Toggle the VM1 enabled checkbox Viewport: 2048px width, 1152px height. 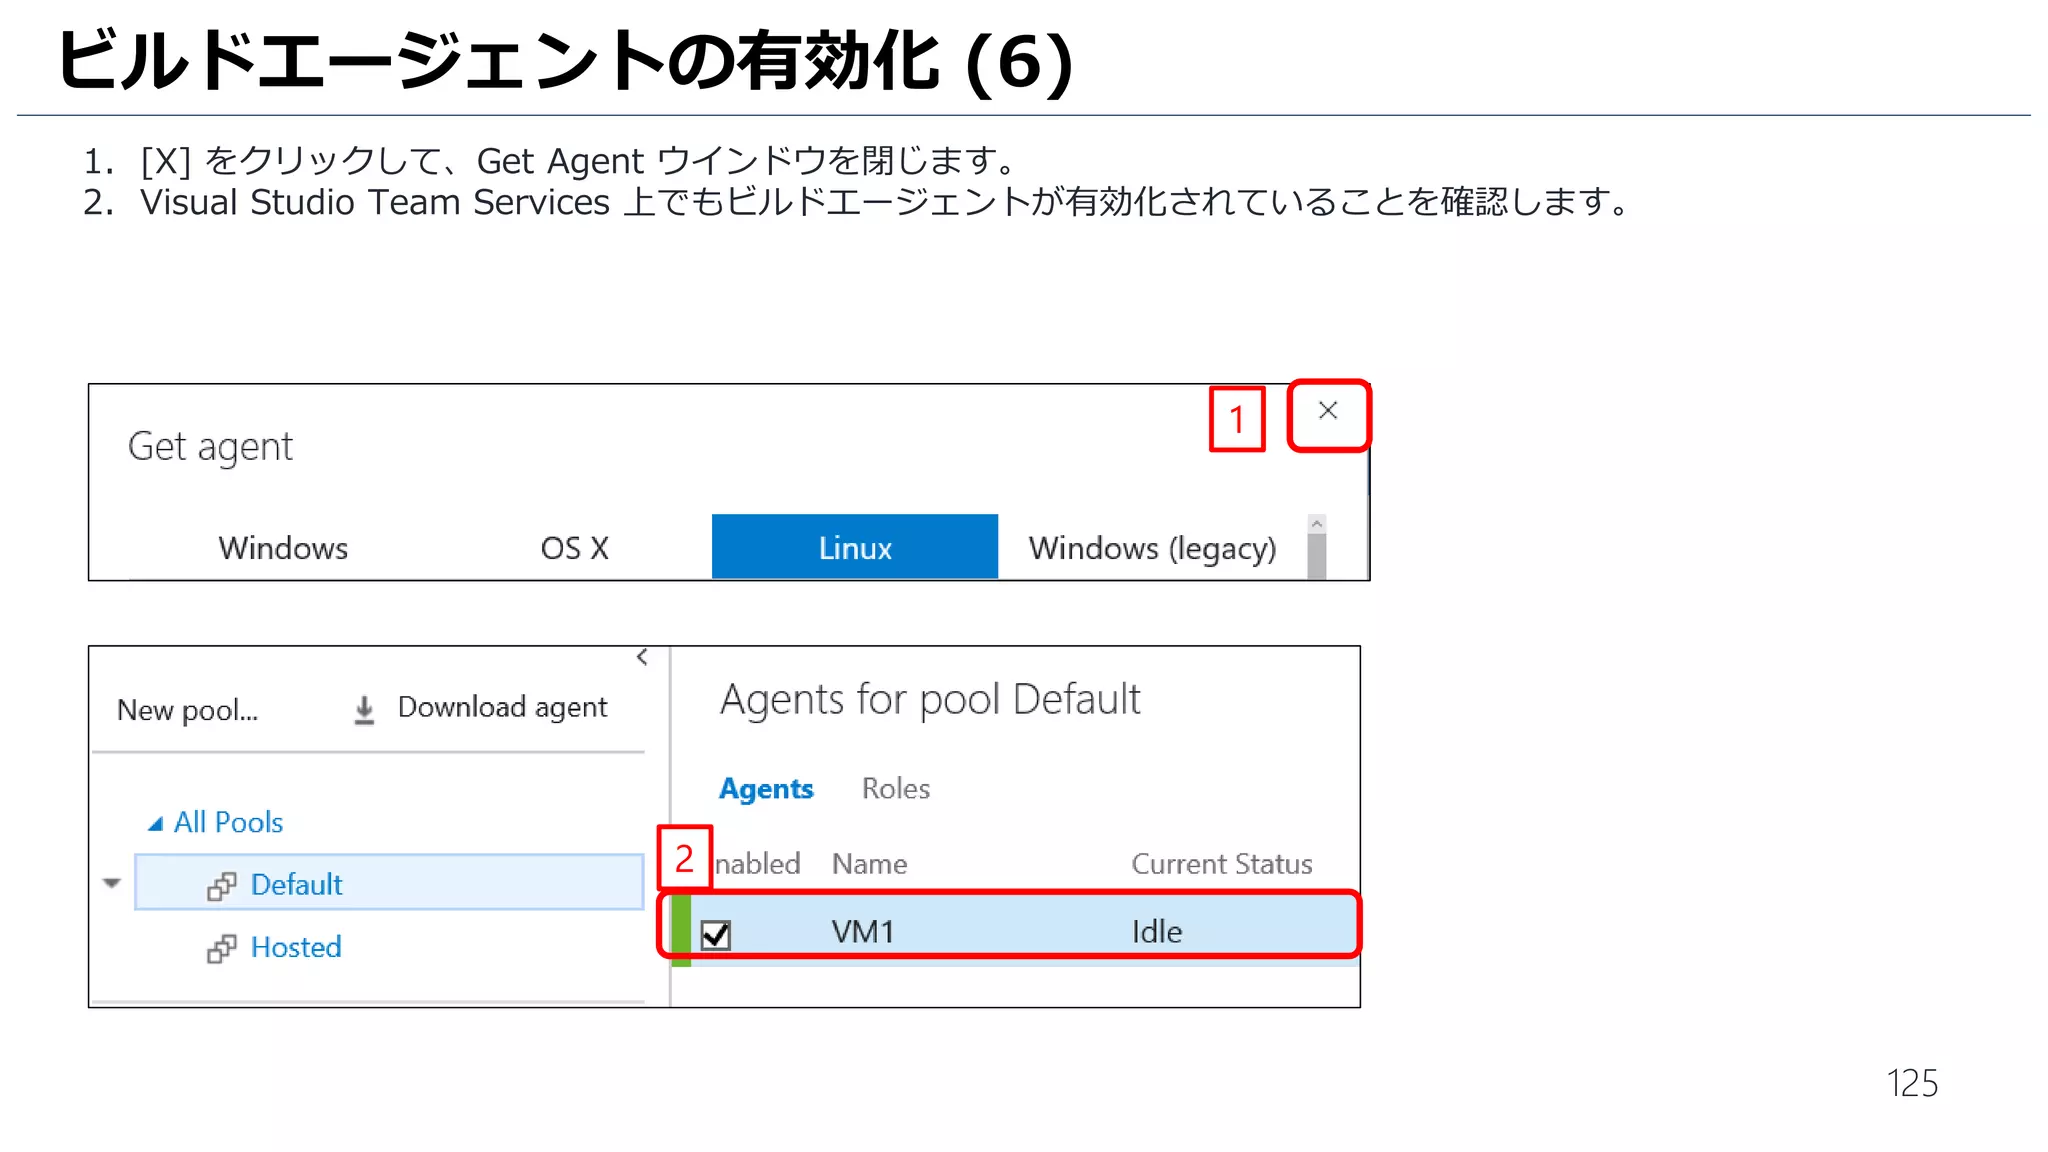[x=716, y=934]
